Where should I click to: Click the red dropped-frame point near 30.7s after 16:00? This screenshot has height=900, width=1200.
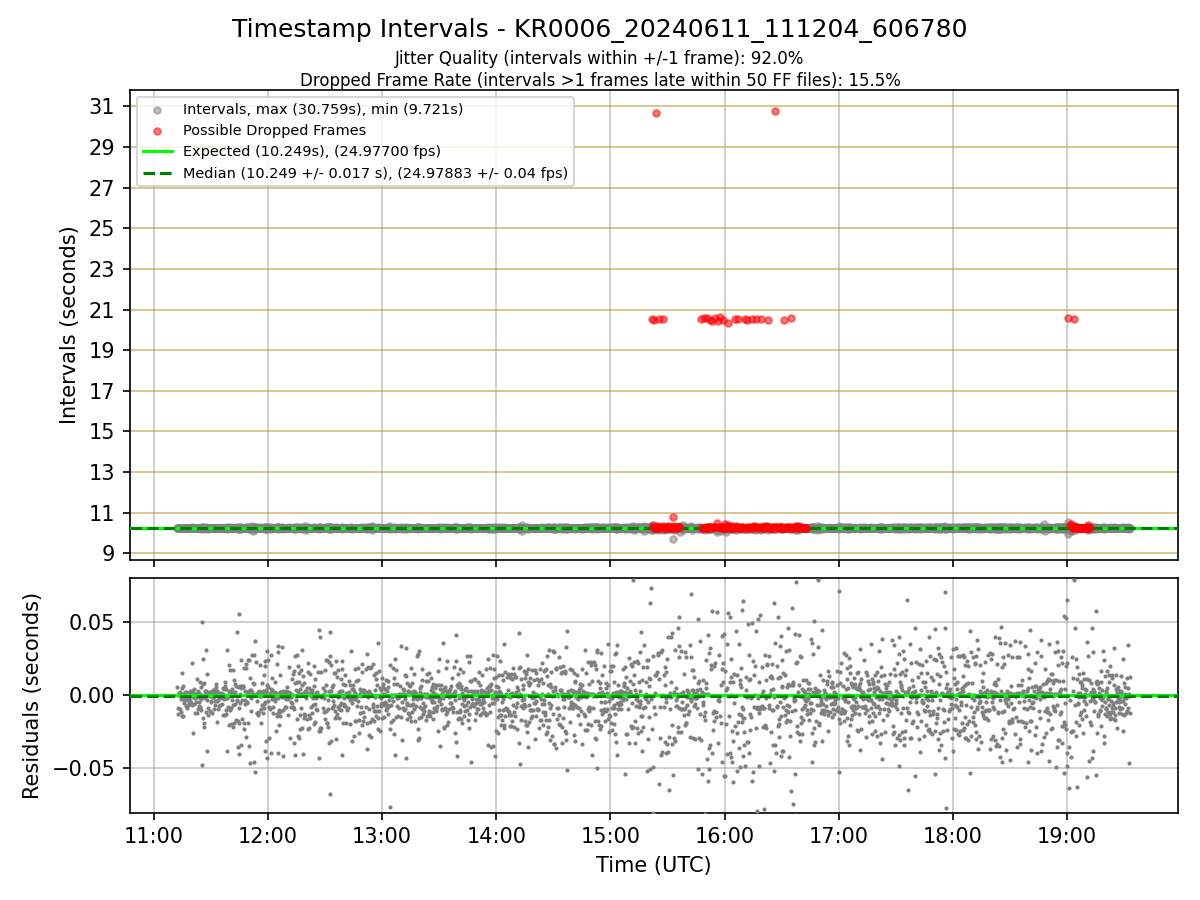coord(775,111)
